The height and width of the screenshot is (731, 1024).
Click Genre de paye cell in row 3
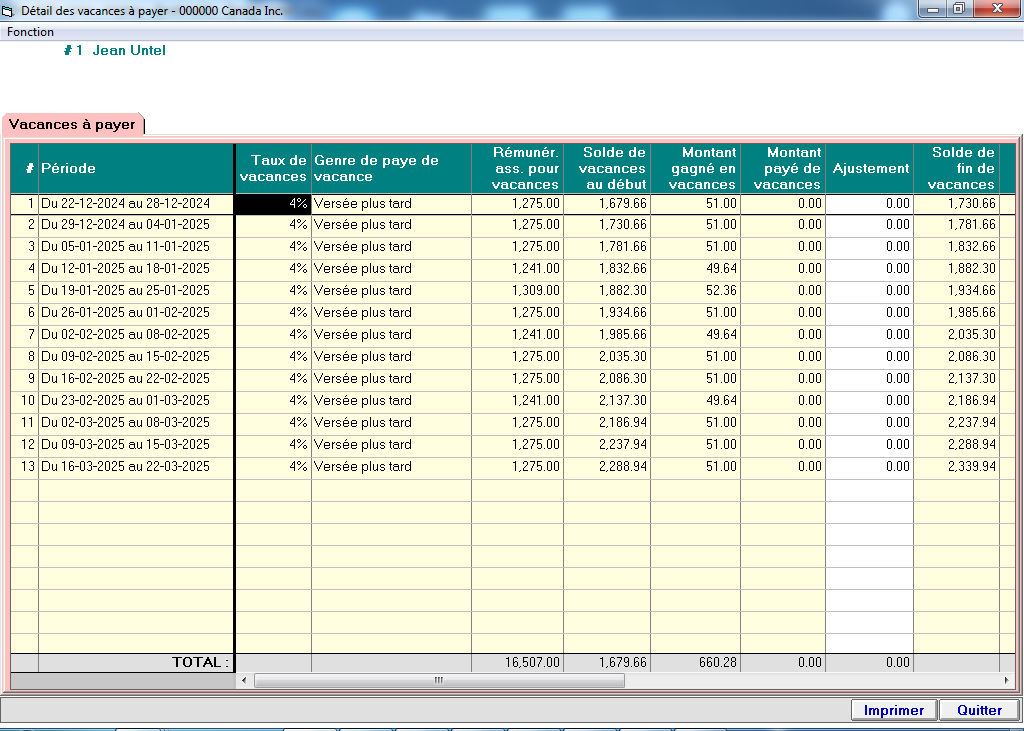[x=390, y=247]
